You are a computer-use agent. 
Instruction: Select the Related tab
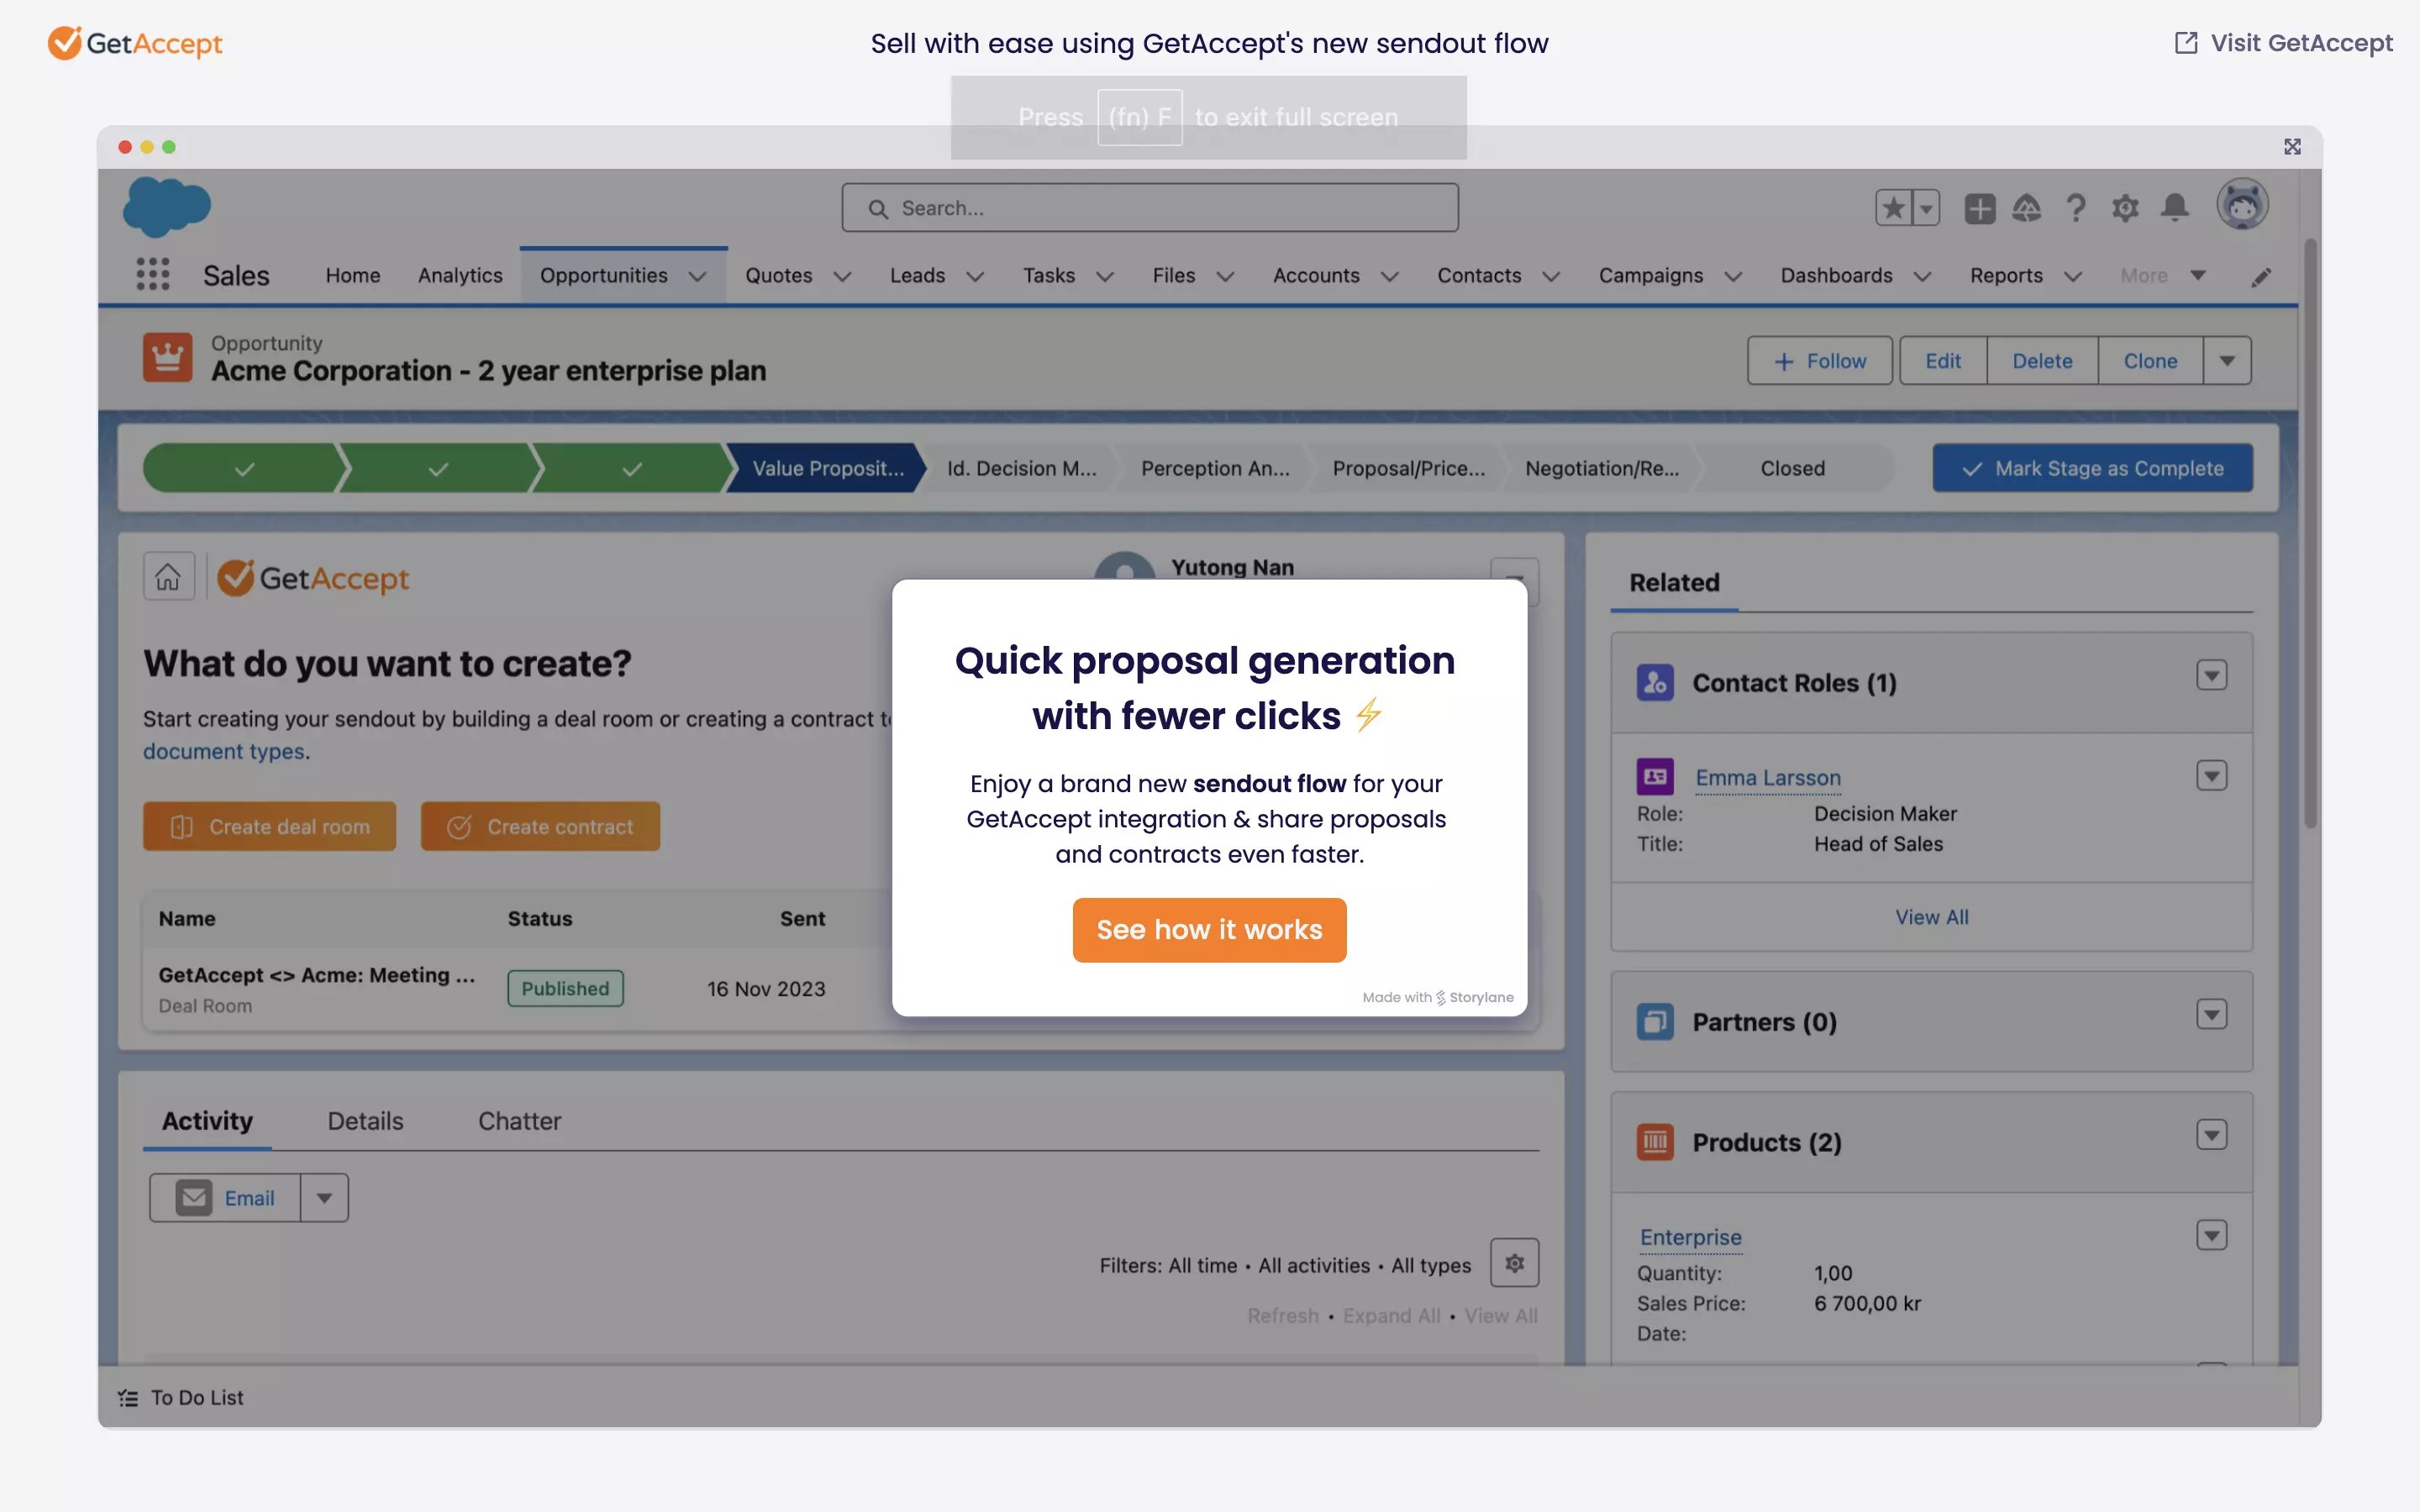tap(1674, 582)
